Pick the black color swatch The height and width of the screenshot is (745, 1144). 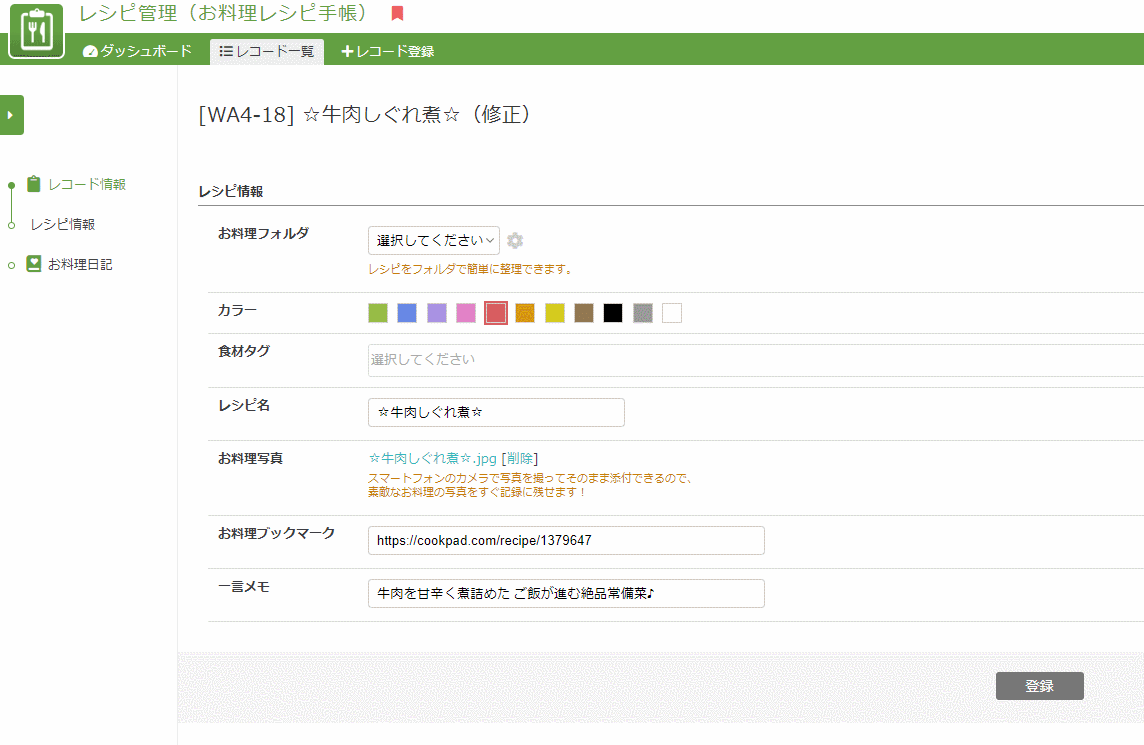click(613, 313)
